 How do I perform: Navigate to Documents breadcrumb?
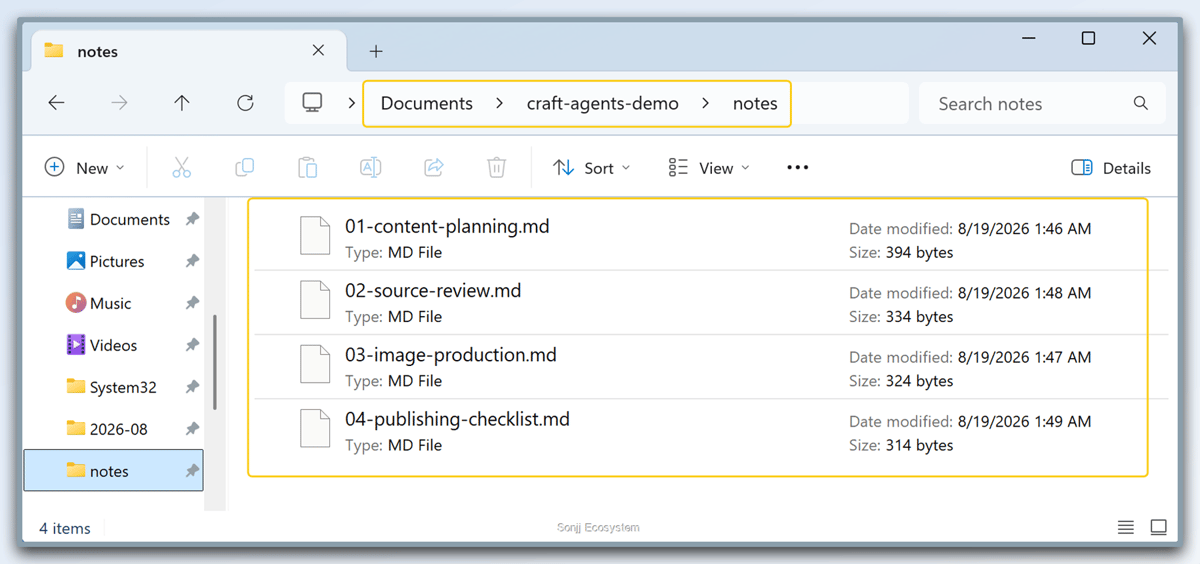(x=427, y=103)
